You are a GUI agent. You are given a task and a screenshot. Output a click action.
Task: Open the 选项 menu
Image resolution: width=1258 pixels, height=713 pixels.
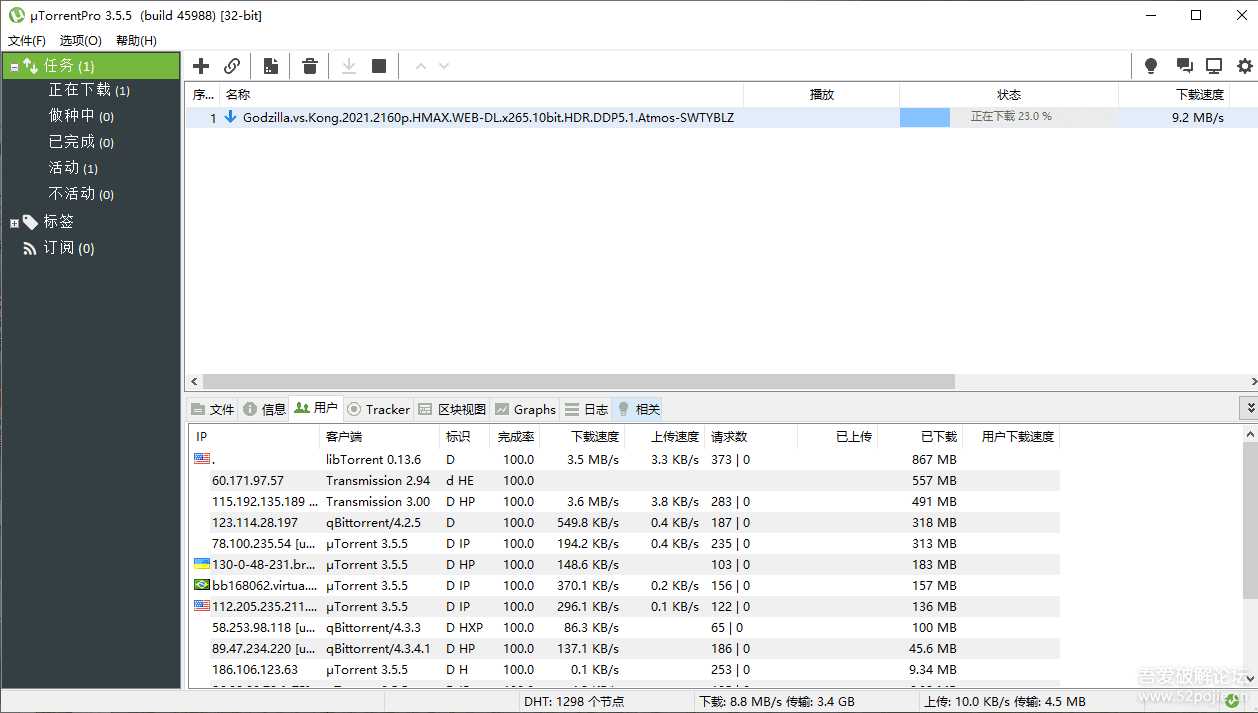(x=79, y=40)
